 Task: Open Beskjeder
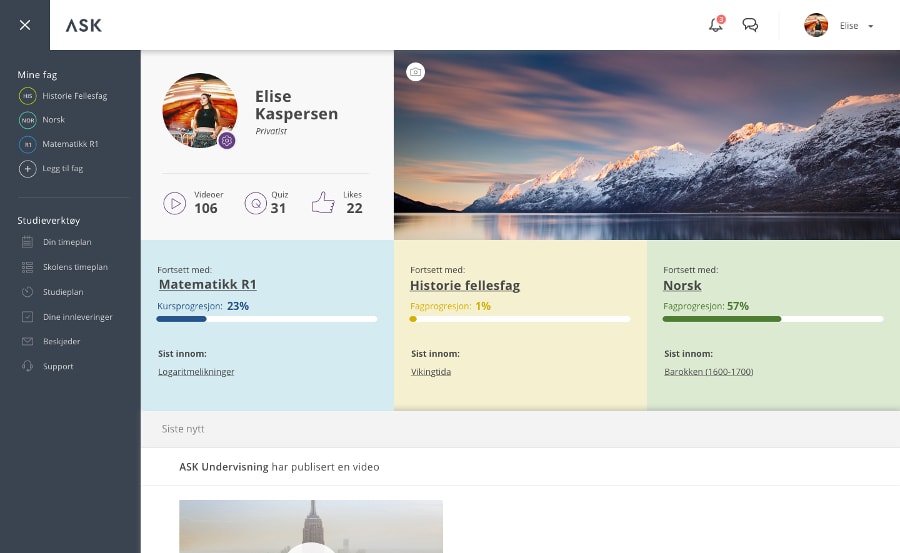tap(61, 341)
